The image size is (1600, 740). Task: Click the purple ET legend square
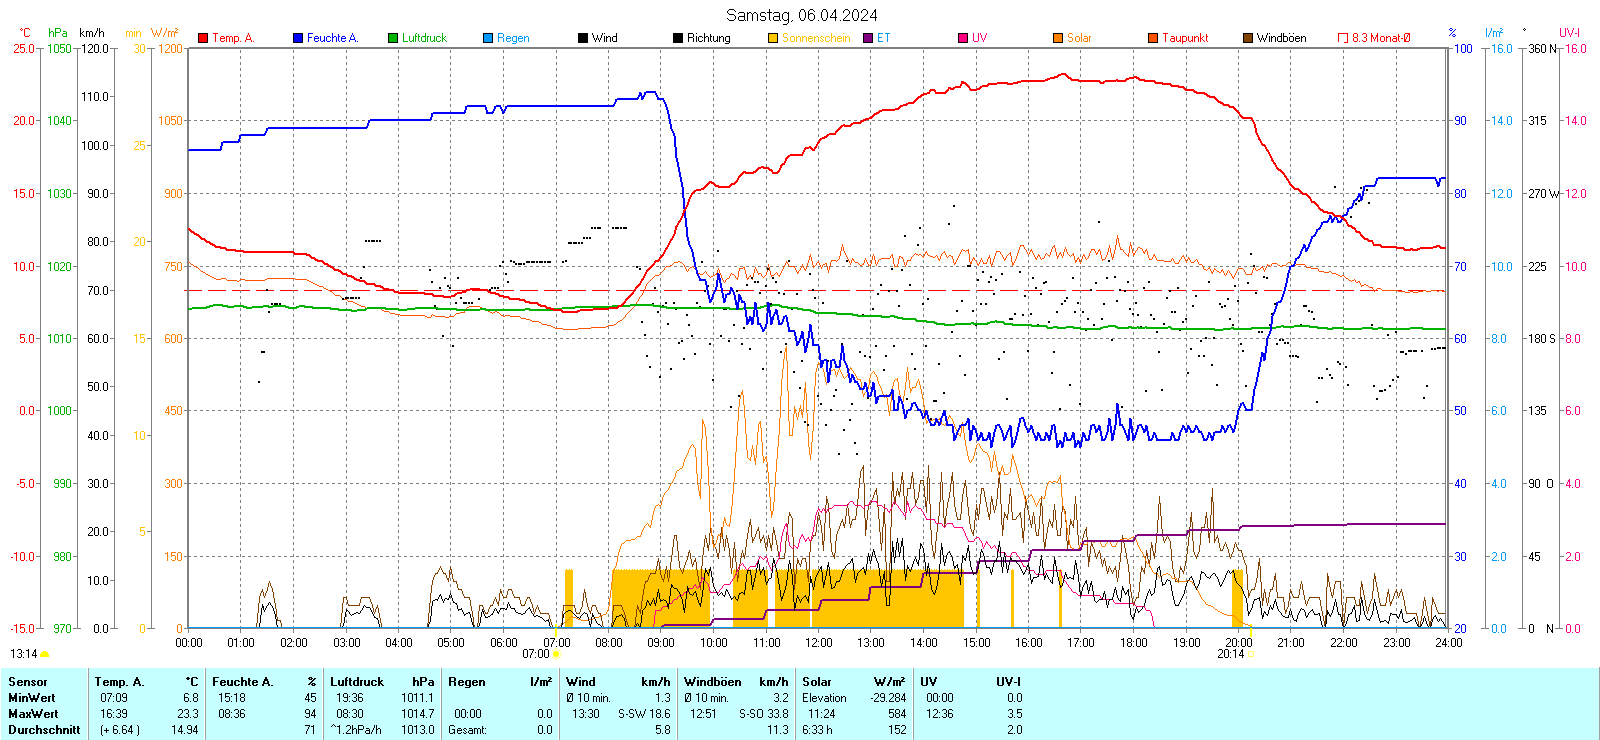pyautogui.click(x=868, y=38)
